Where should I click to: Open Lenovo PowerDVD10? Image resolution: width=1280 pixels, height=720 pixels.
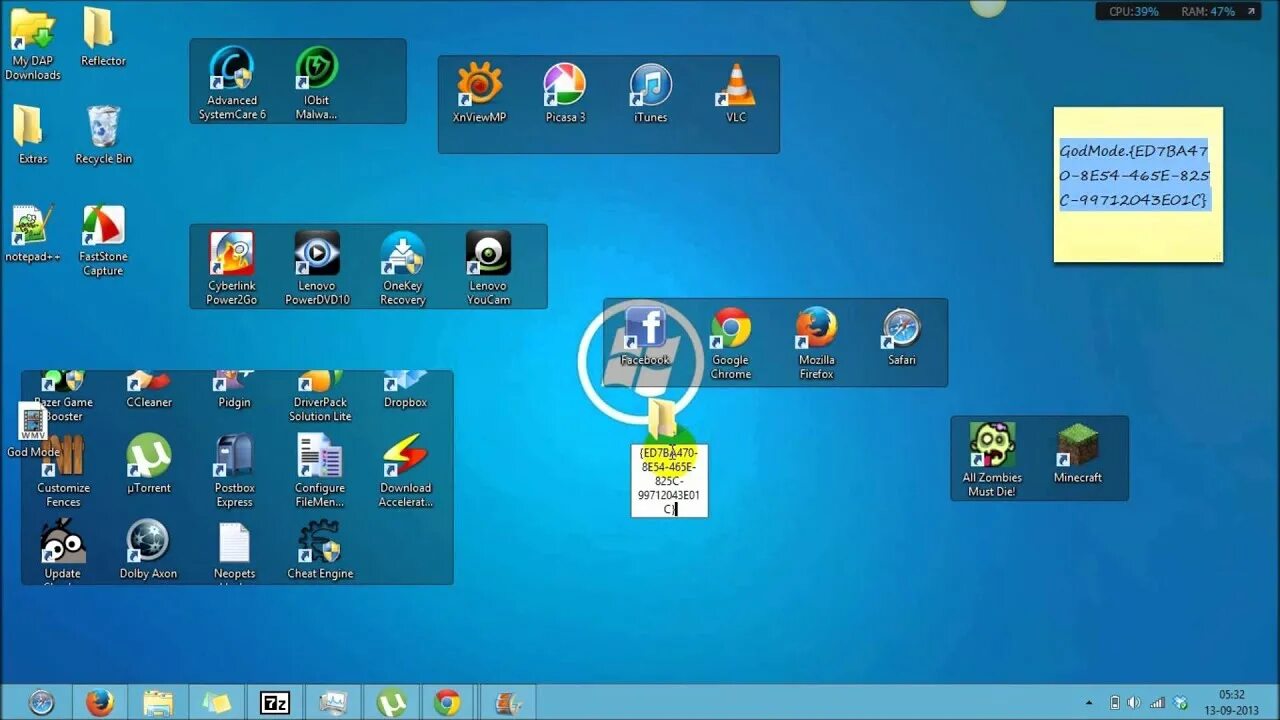point(317,268)
